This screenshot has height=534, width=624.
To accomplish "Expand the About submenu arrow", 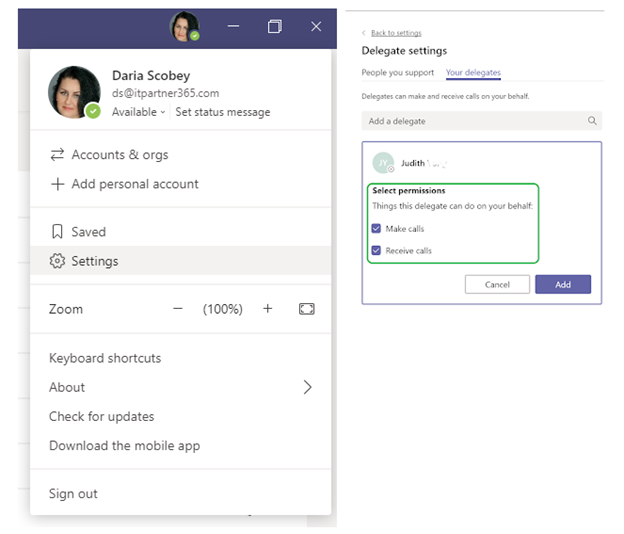I will tap(307, 387).
